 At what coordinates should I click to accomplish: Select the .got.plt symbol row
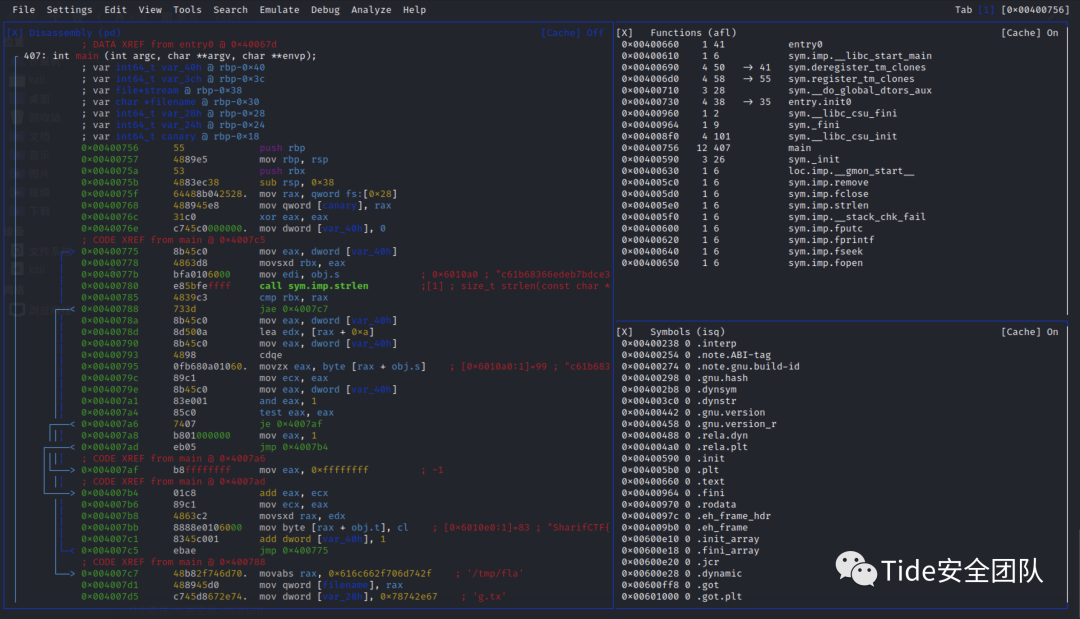pos(681,596)
